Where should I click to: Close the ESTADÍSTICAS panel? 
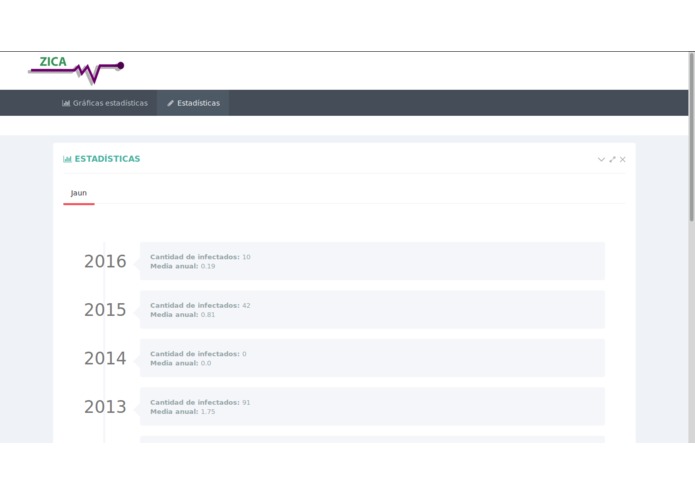[x=623, y=159]
